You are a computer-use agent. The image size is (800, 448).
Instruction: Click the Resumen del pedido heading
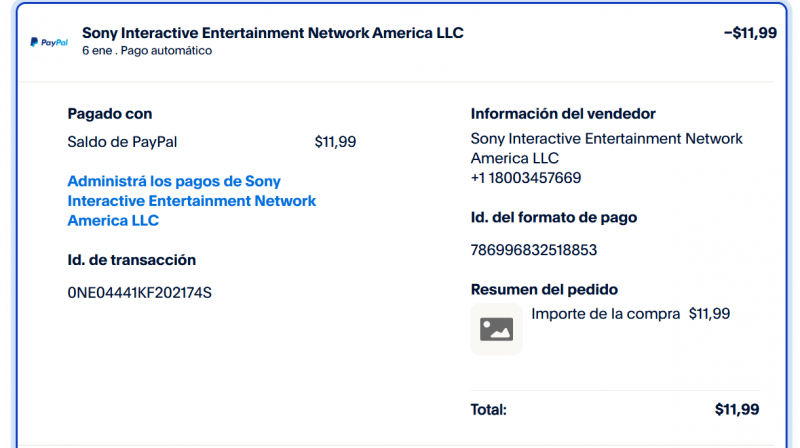(544, 289)
